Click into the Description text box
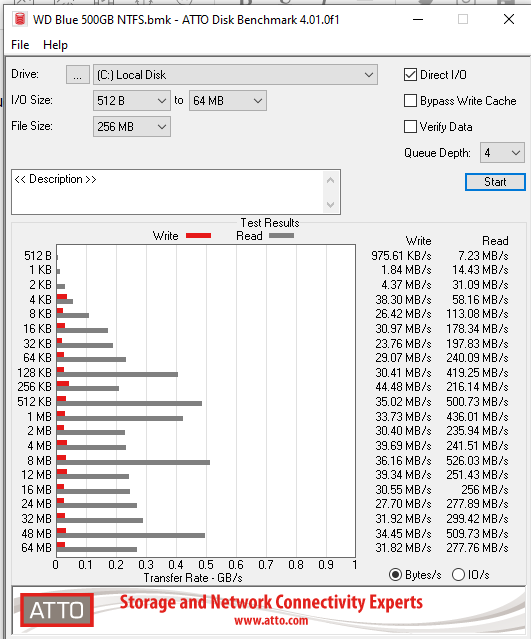This screenshot has width=531, height=639. click(x=167, y=192)
